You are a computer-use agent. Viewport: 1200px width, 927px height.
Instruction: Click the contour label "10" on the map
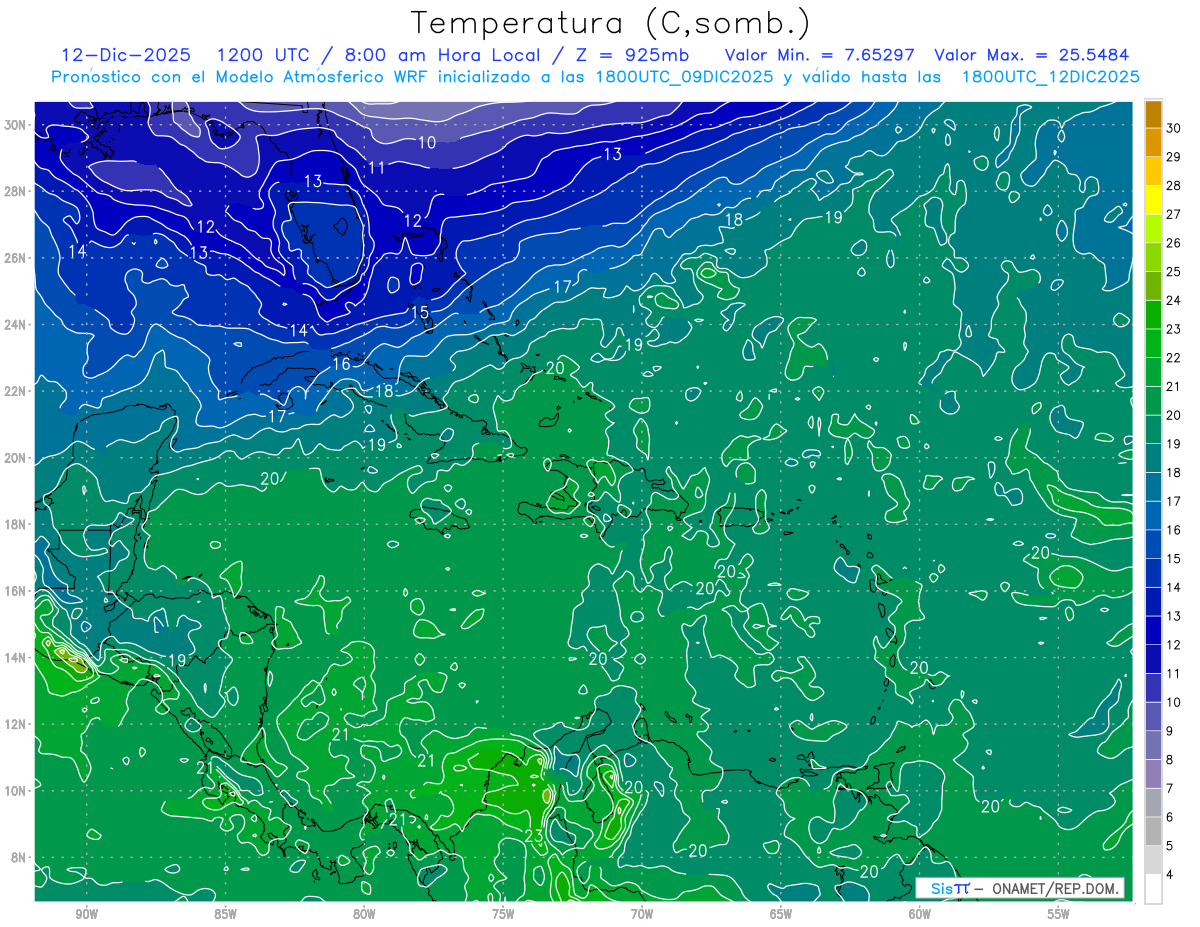coord(427,143)
